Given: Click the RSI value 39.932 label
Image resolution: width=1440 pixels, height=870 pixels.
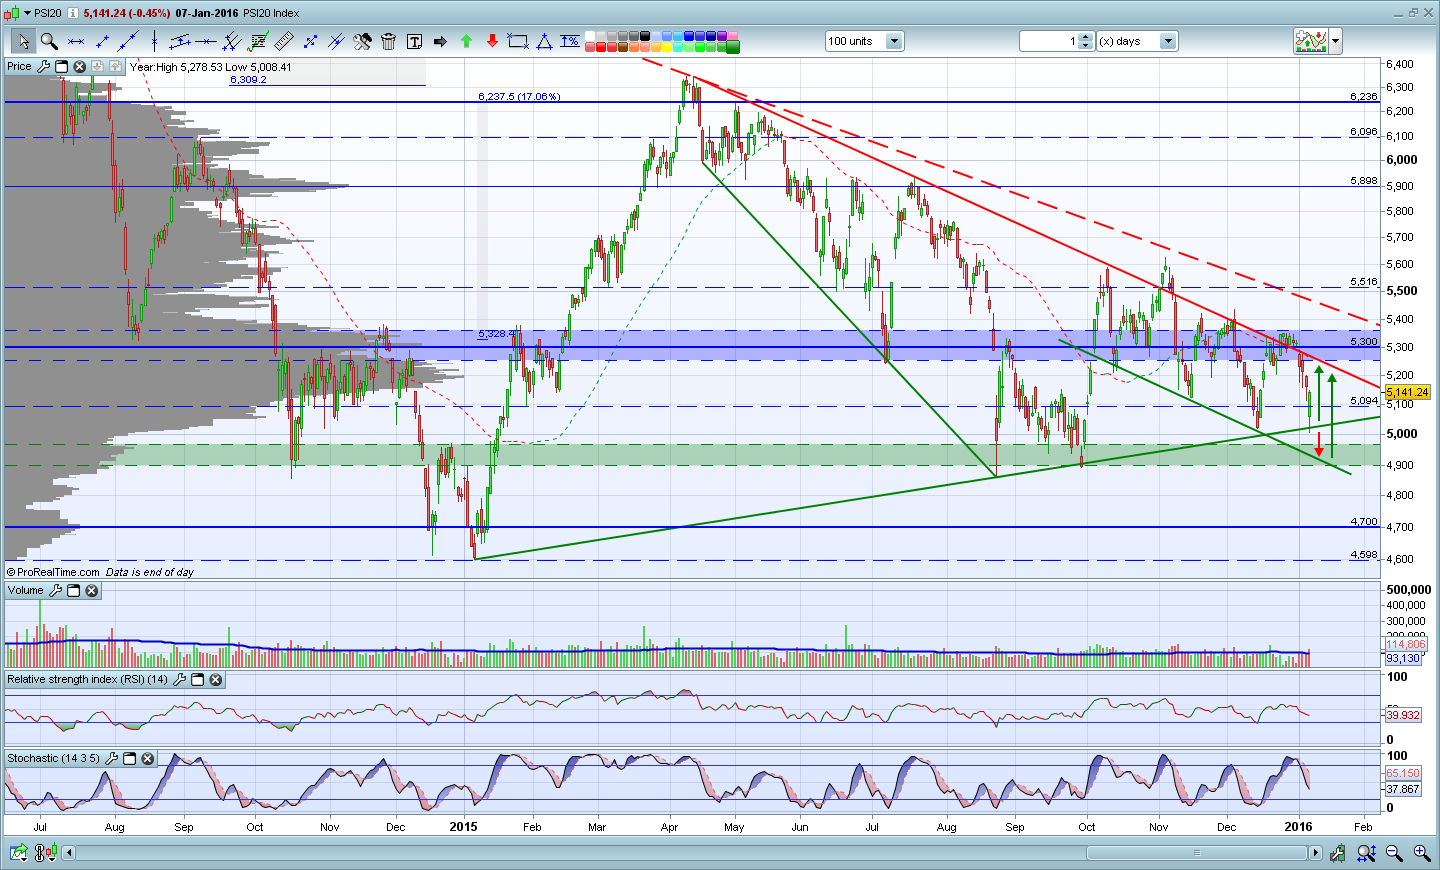Looking at the screenshot, I should 1403,715.
